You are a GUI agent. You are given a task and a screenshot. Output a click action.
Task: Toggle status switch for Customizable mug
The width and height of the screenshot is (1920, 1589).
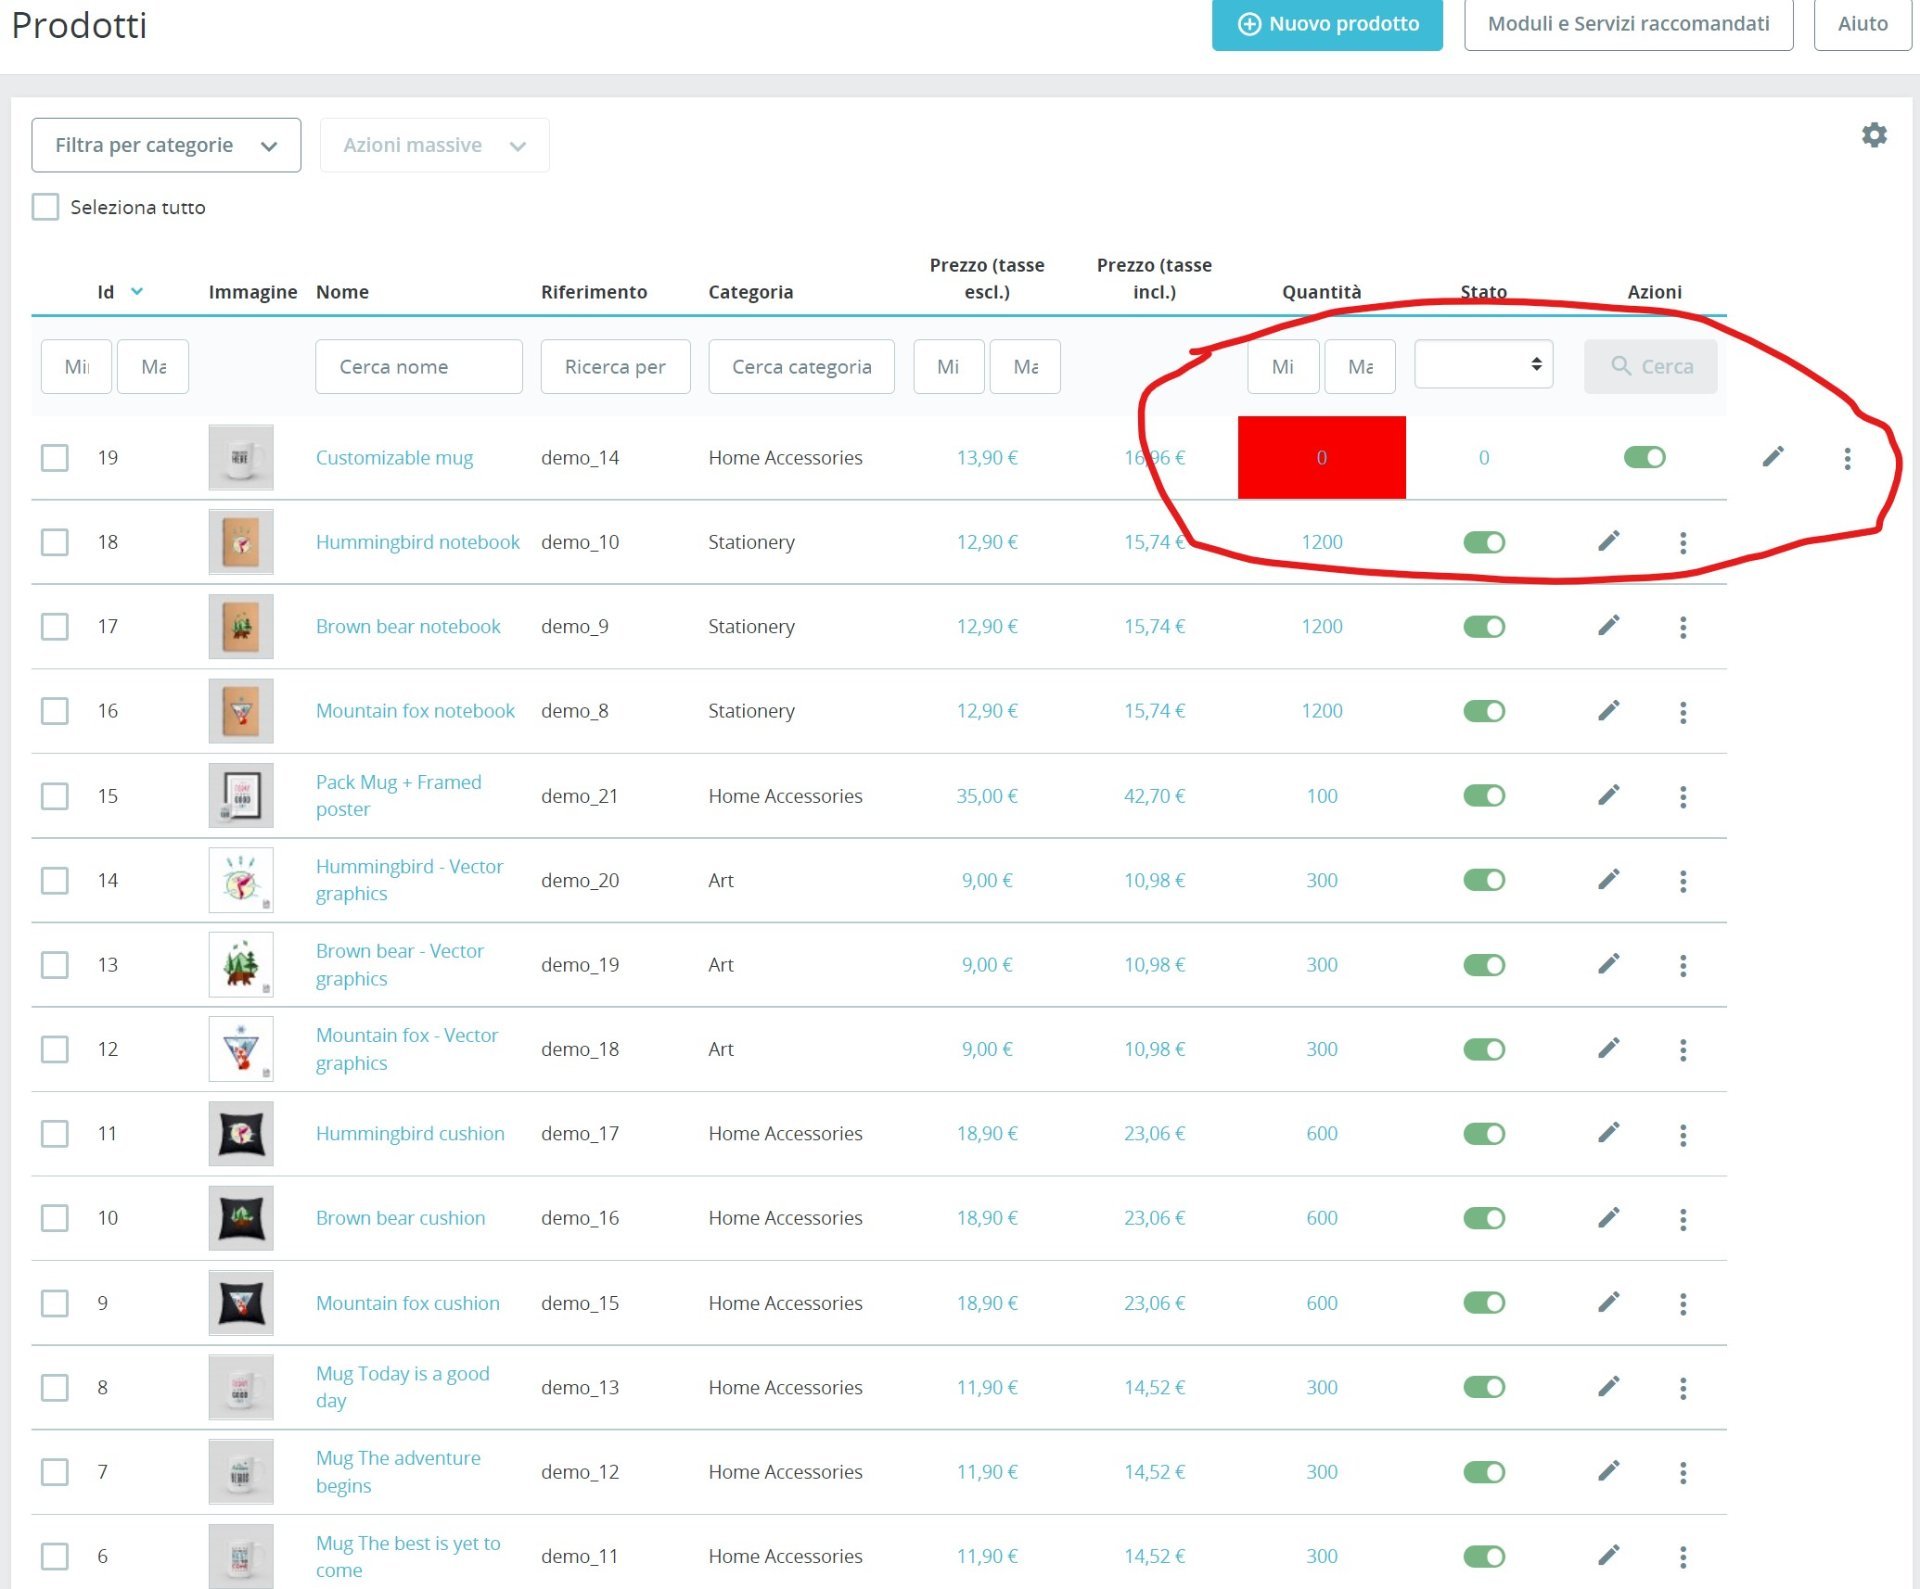tap(1644, 457)
